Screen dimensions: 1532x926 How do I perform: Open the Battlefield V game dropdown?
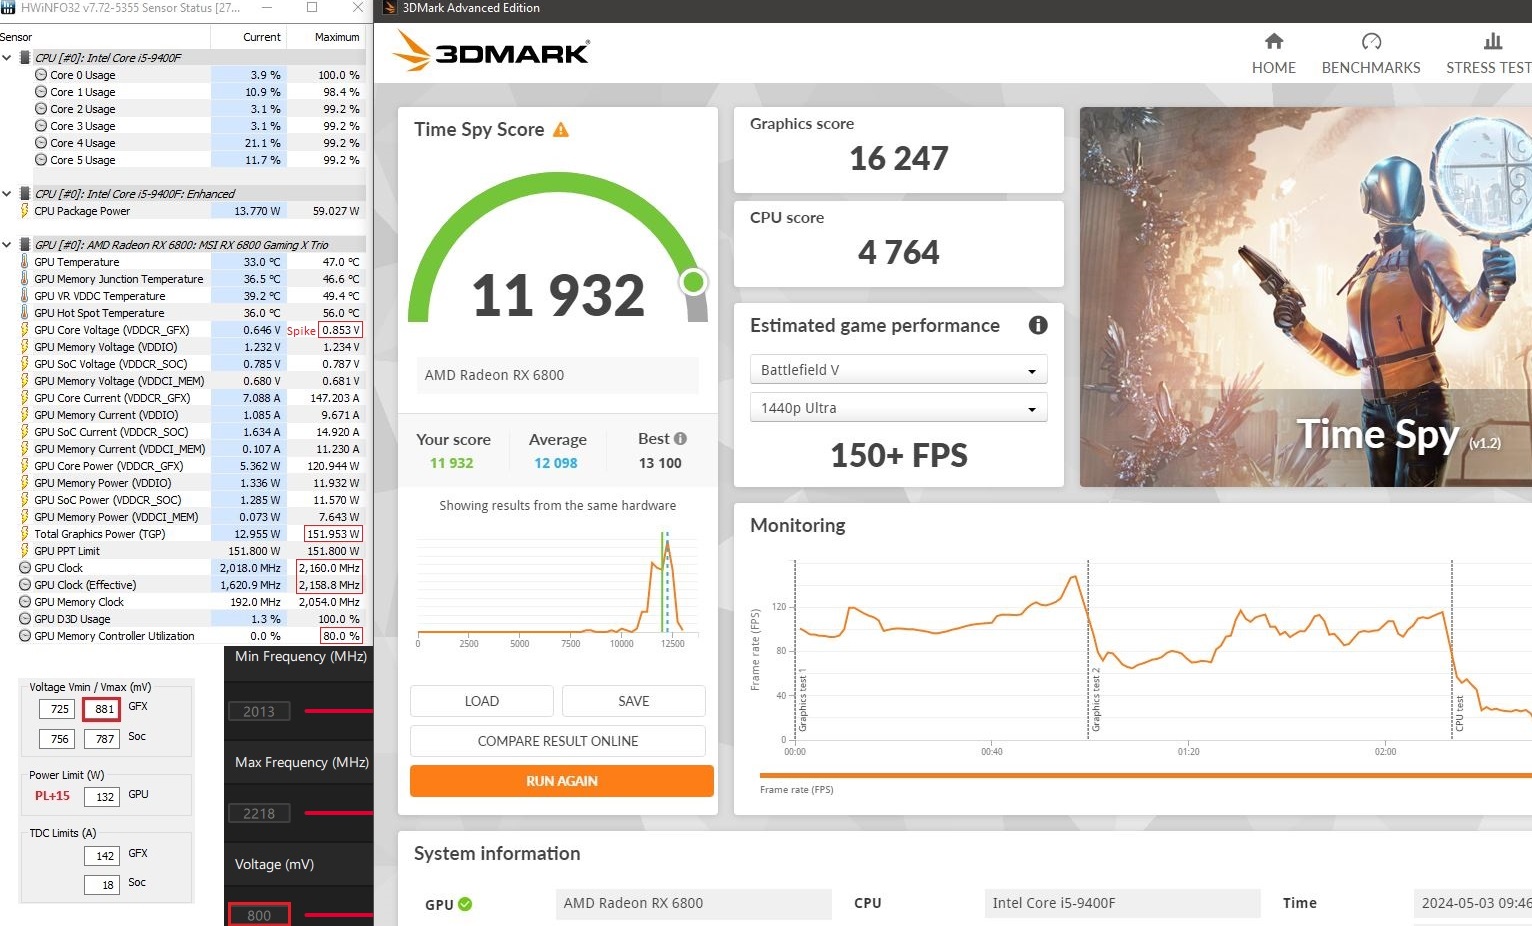(x=898, y=369)
